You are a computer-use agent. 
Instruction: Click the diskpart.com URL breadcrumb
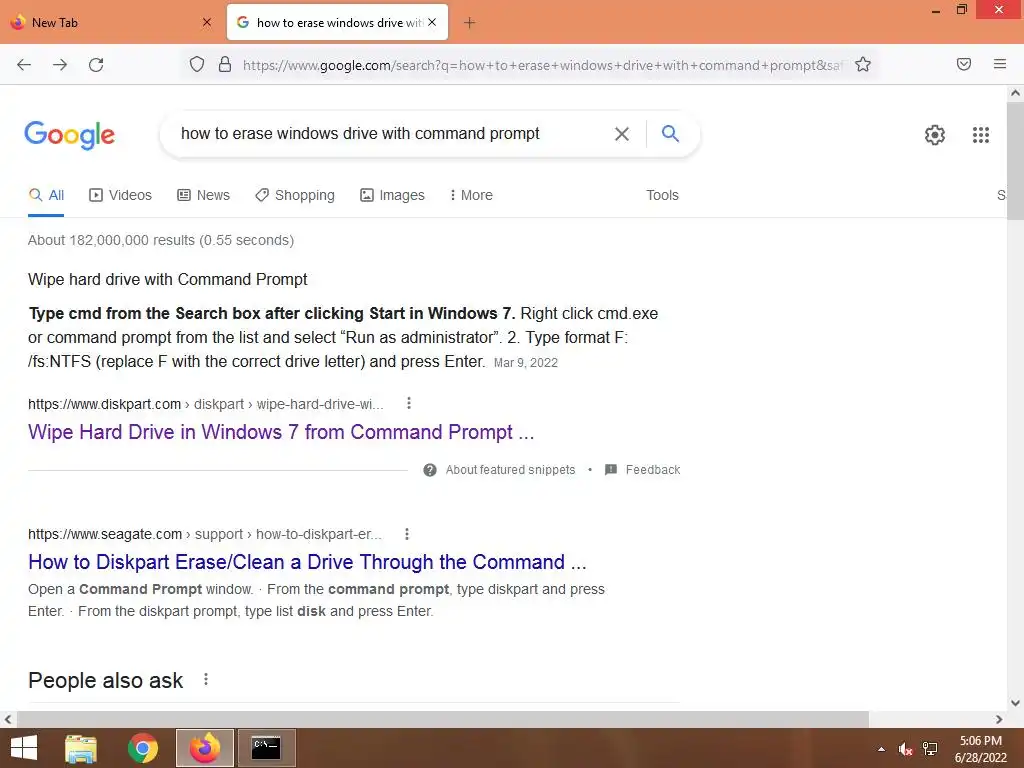coord(206,404)
